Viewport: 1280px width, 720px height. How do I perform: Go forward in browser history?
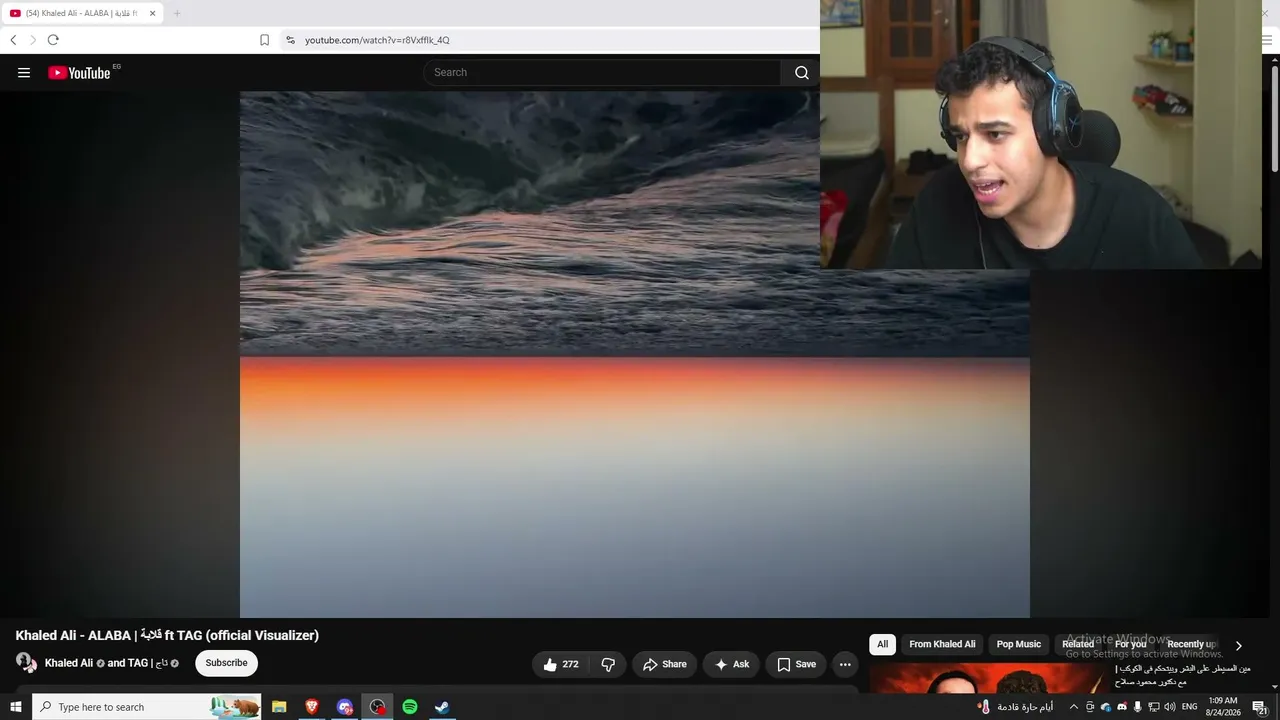[32, 40]
